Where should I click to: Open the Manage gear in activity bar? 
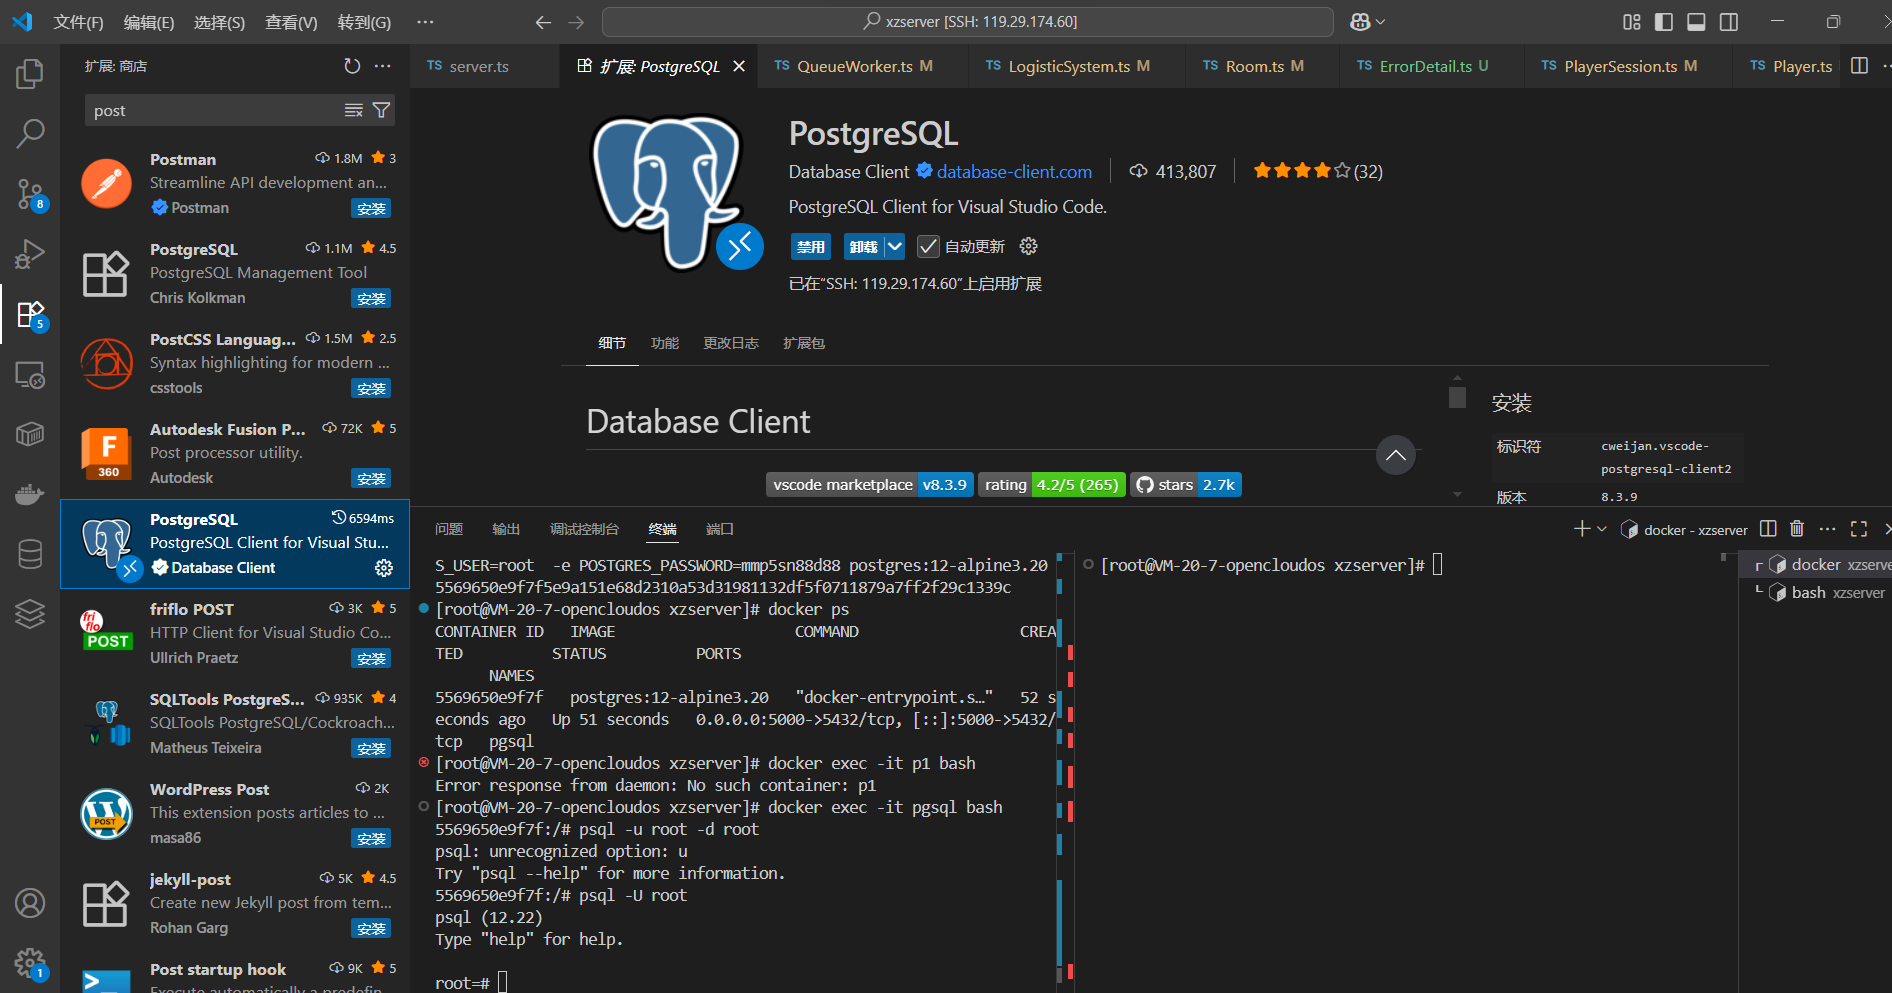pyautogui.click(x=30, y=963)
